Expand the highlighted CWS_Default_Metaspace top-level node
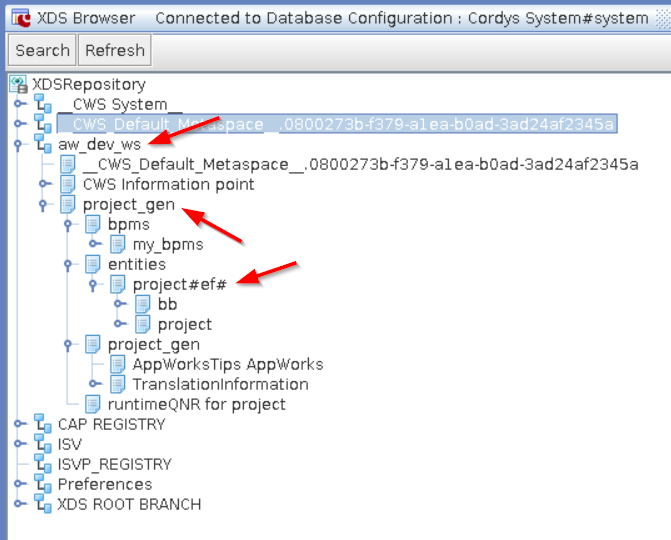The width and height of the screenshot is (671, 540). coord(19,124)
